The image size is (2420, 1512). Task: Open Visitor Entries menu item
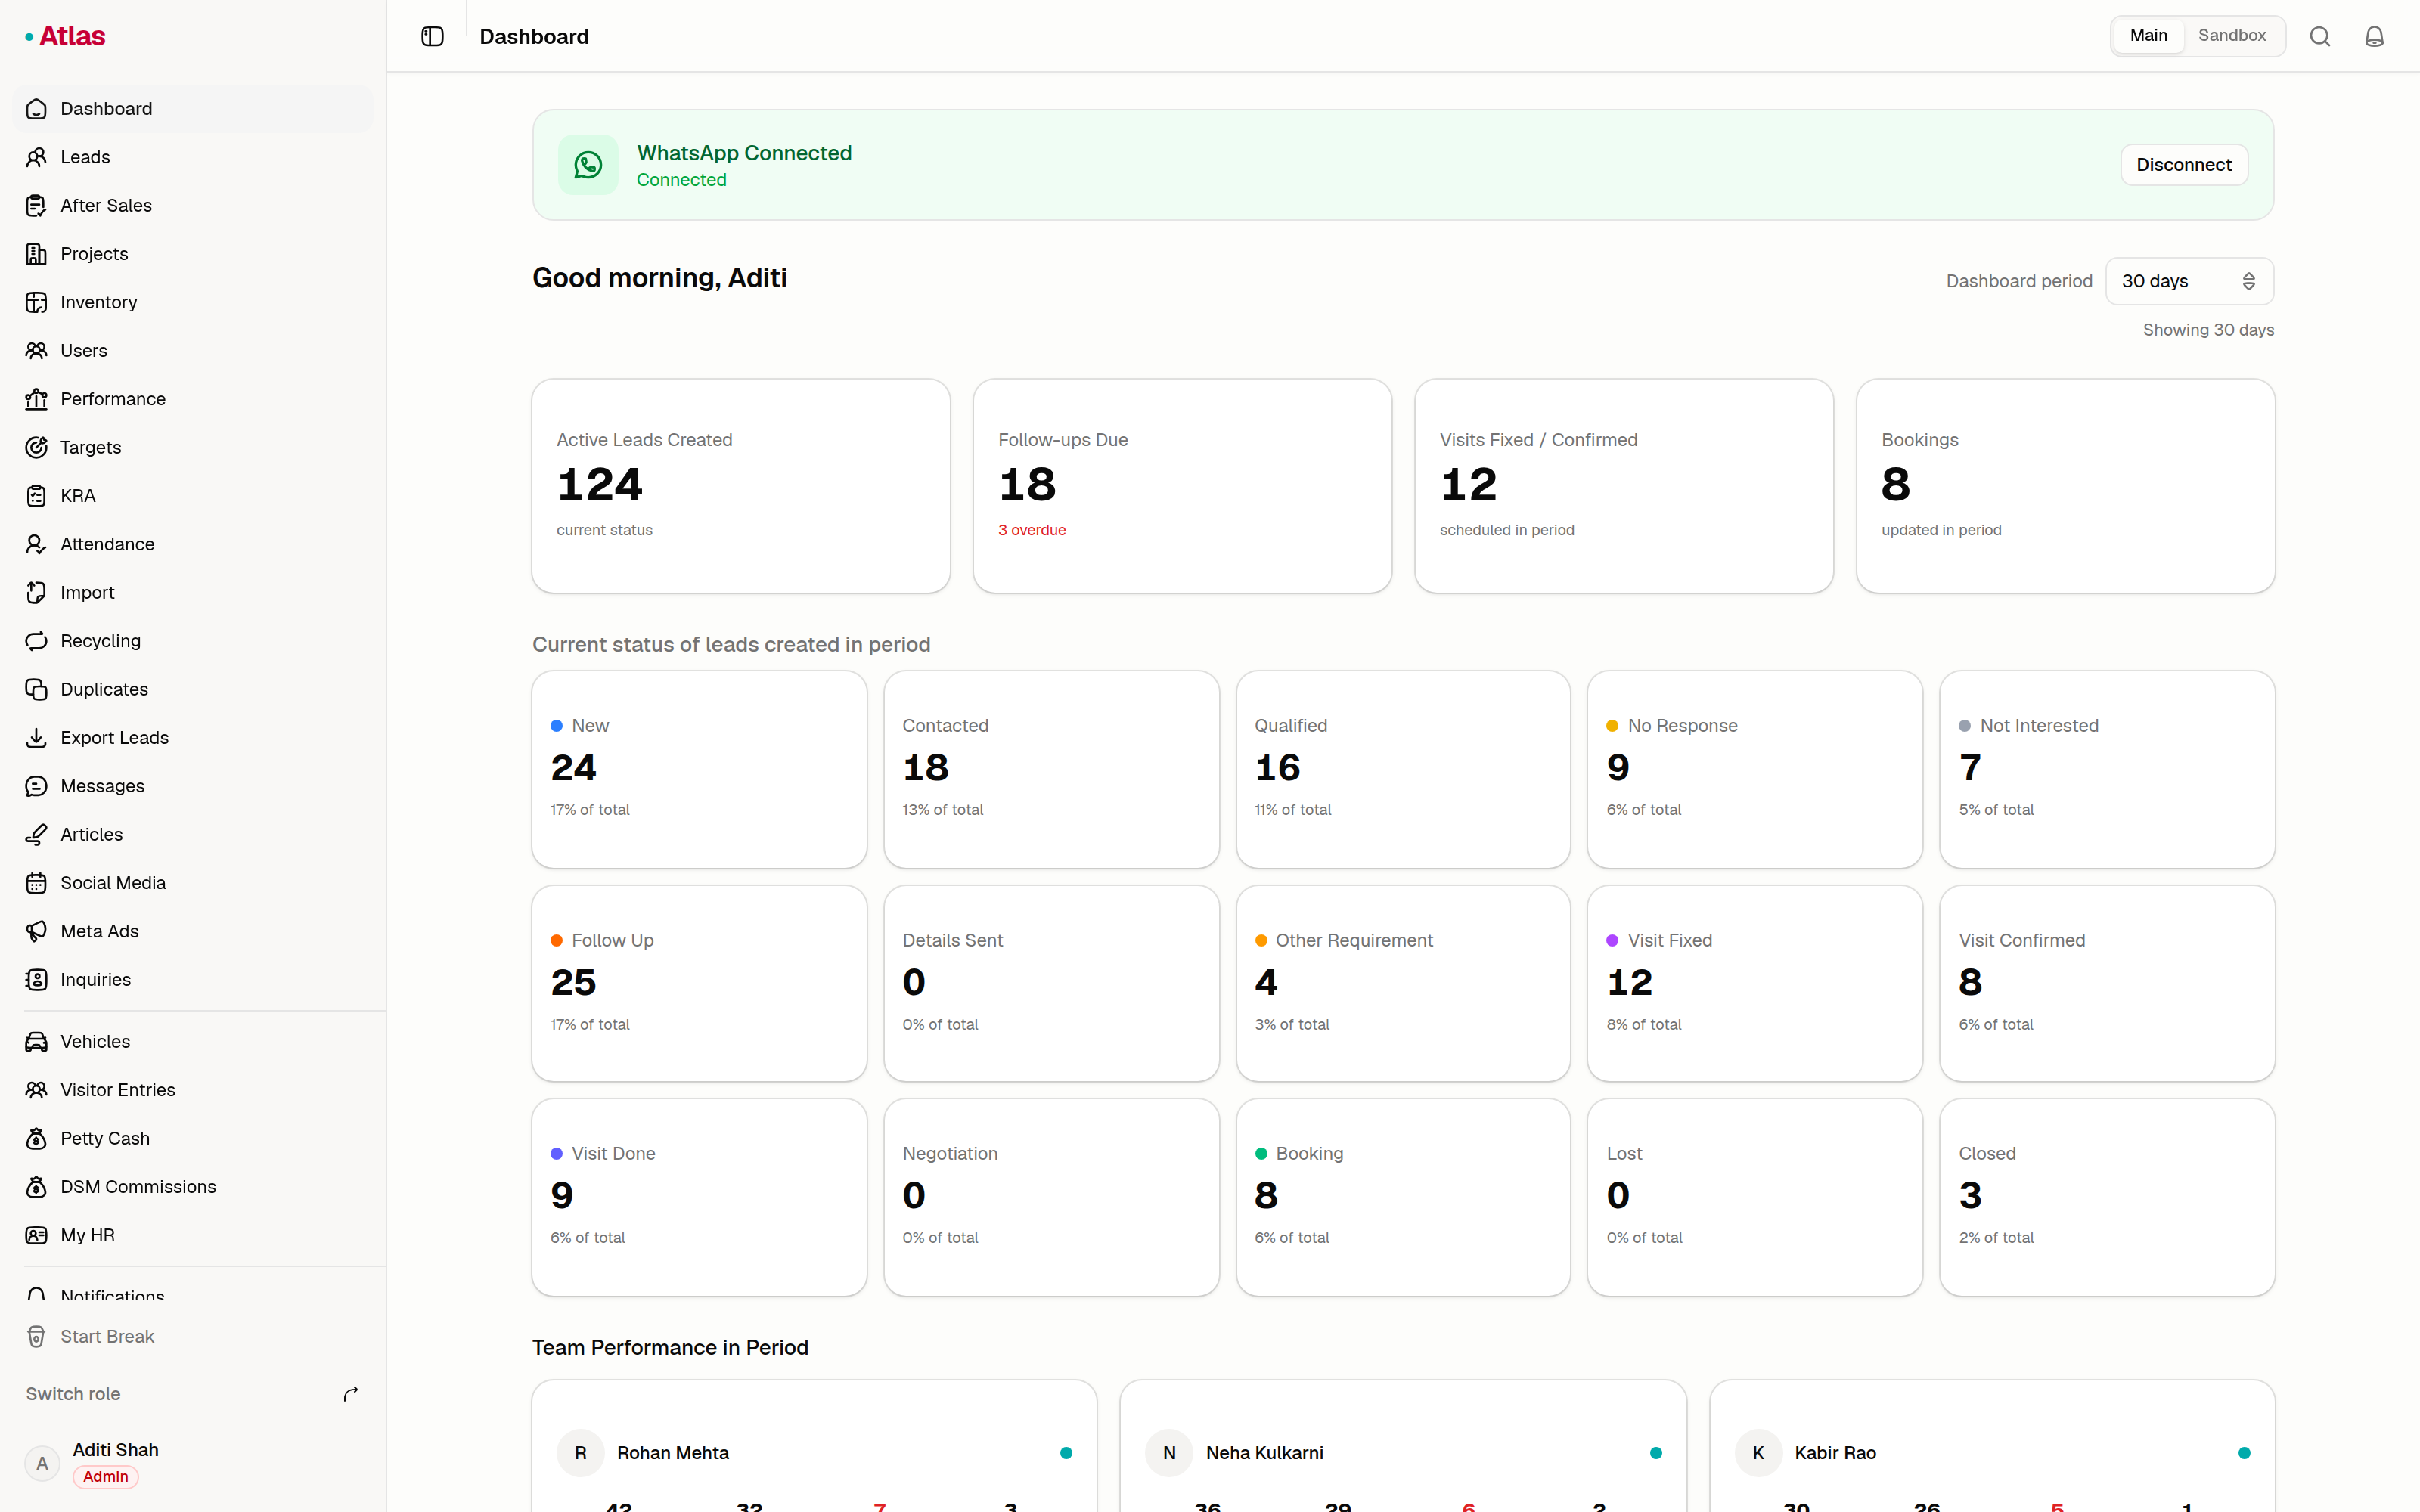tap(193, 1090)
